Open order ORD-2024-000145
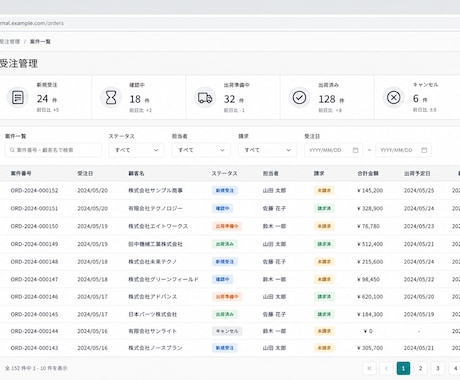Image resolution: width=460 pixels, height=380 pixels. 34,314
